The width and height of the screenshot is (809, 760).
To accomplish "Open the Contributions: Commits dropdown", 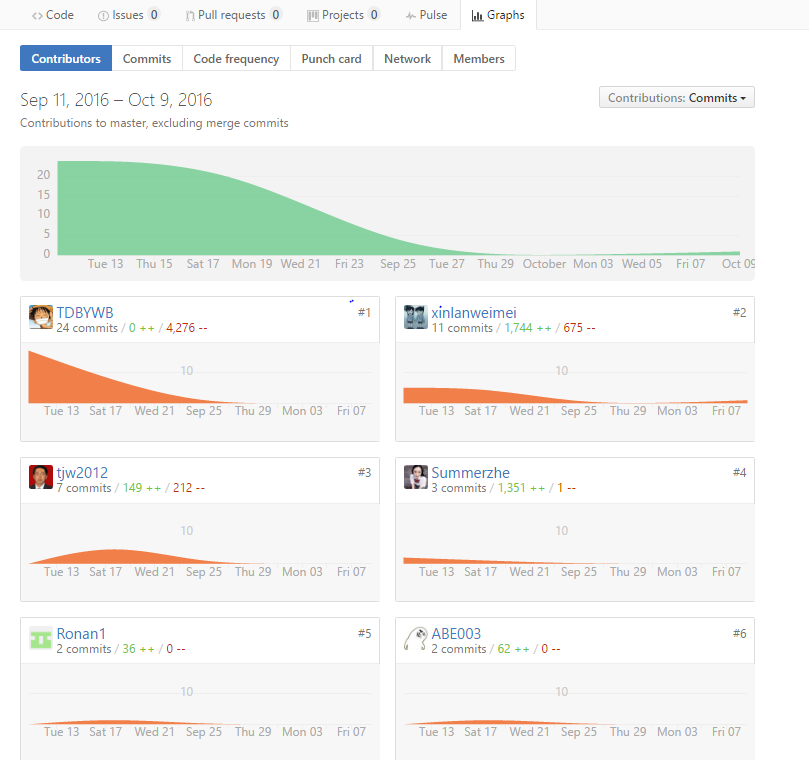I will pos(676,98).
